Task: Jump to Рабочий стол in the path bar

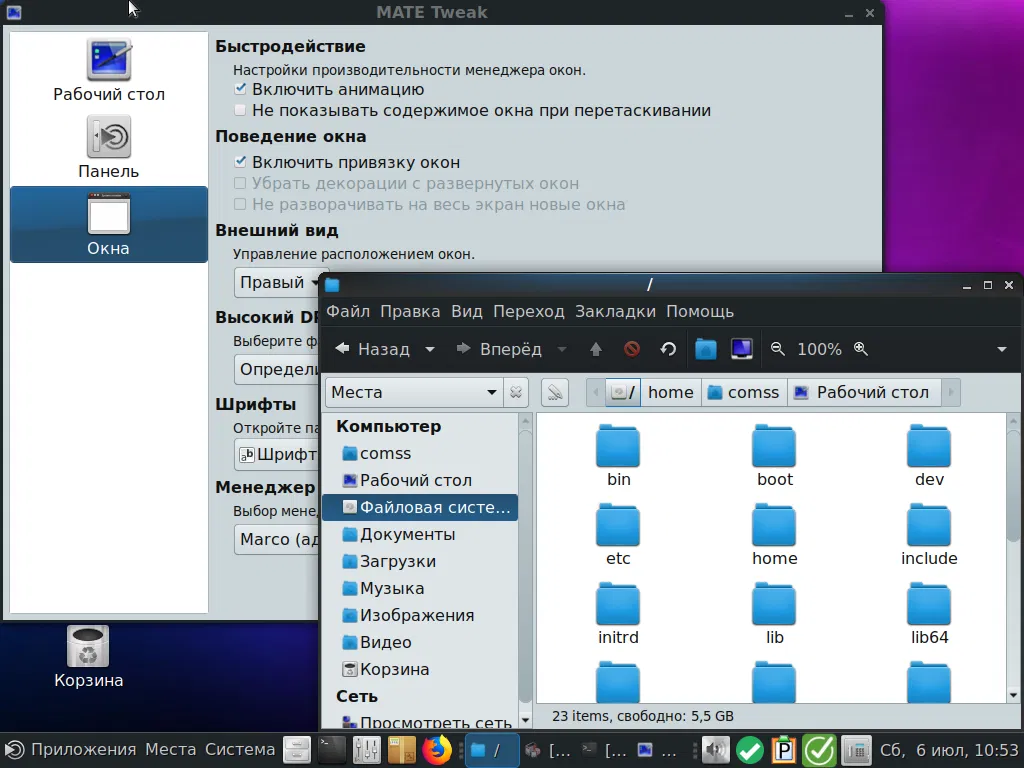Action: pos(863,392)
